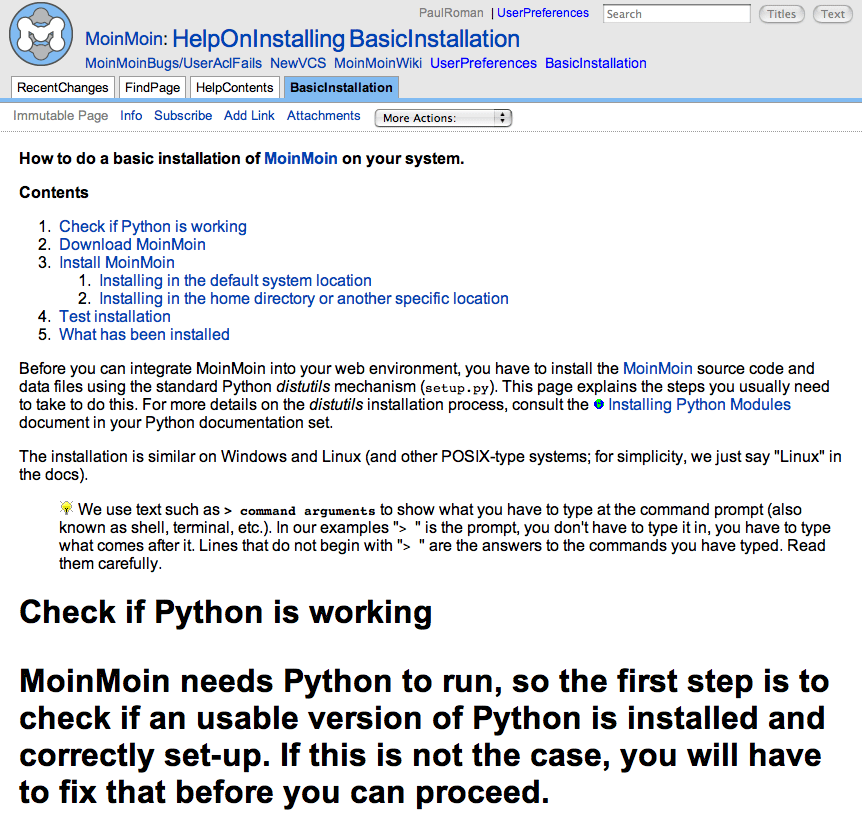Follow the MoinMoin link in the bold intro line
Screen dimensions: 862x829
coord(301,158)
